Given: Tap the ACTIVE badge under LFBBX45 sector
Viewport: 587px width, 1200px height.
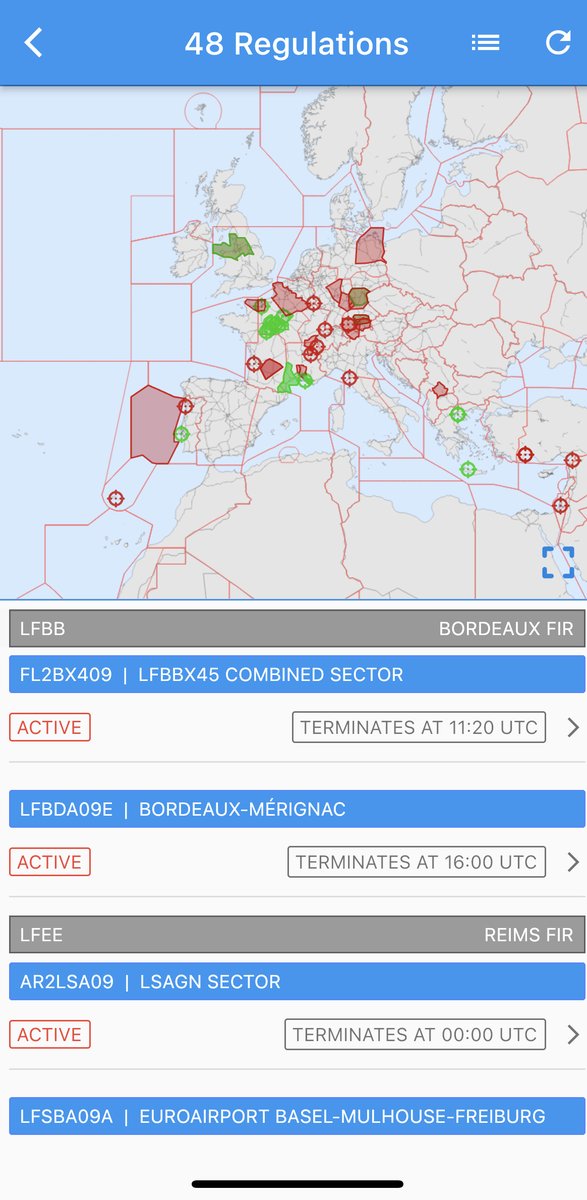Looking at the screenshot, I should click(x=50, y=727).
